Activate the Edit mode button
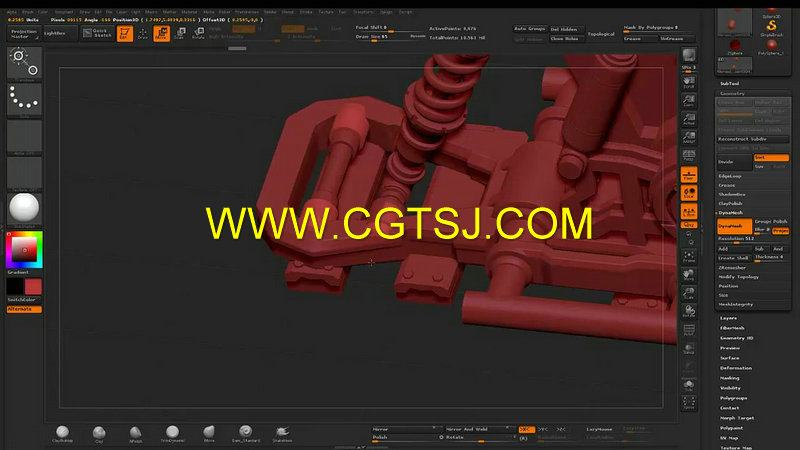The image size is (800, 450). point(124,34)
